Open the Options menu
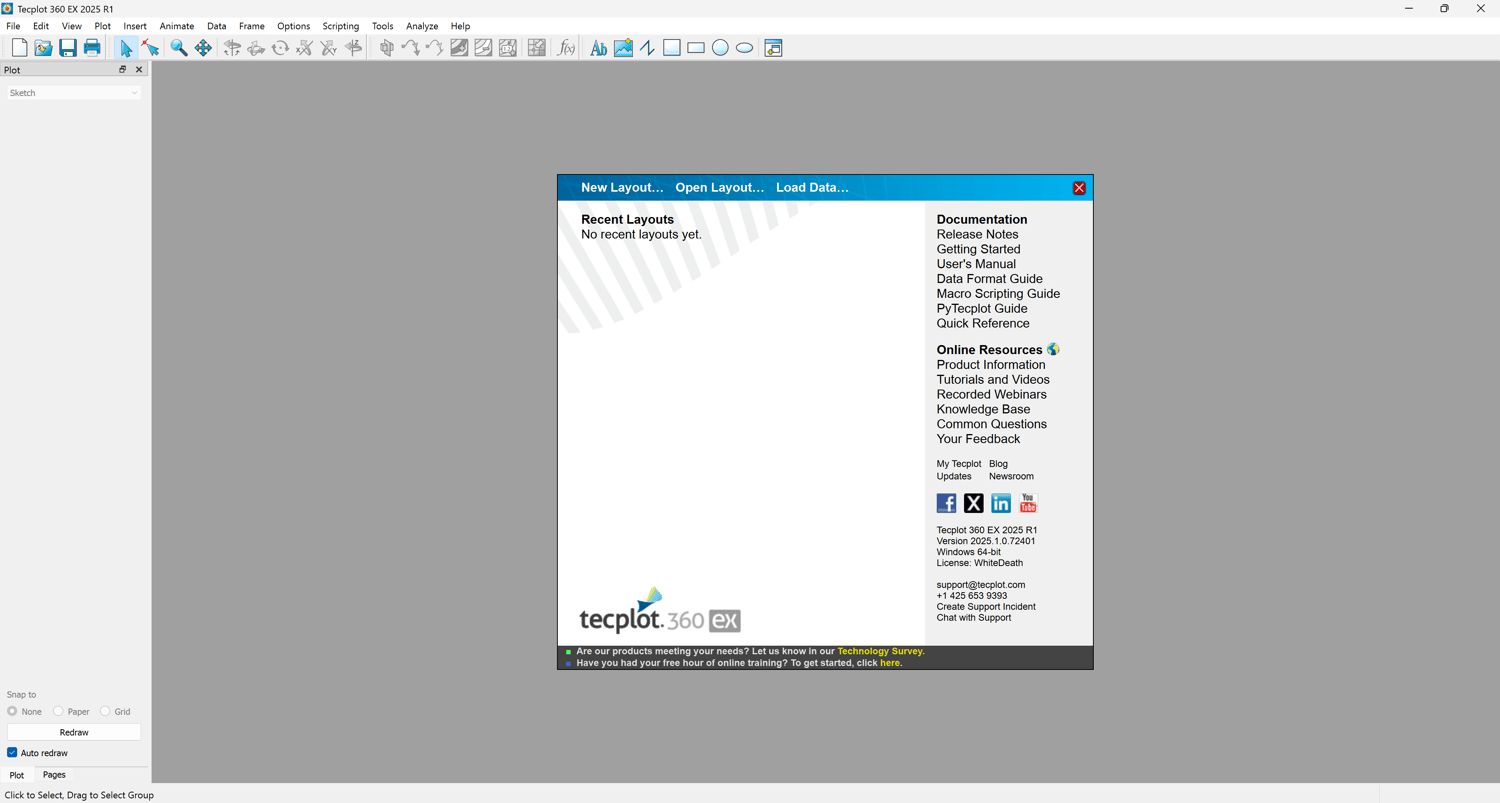1500x803 pixels. pos(294,26)
